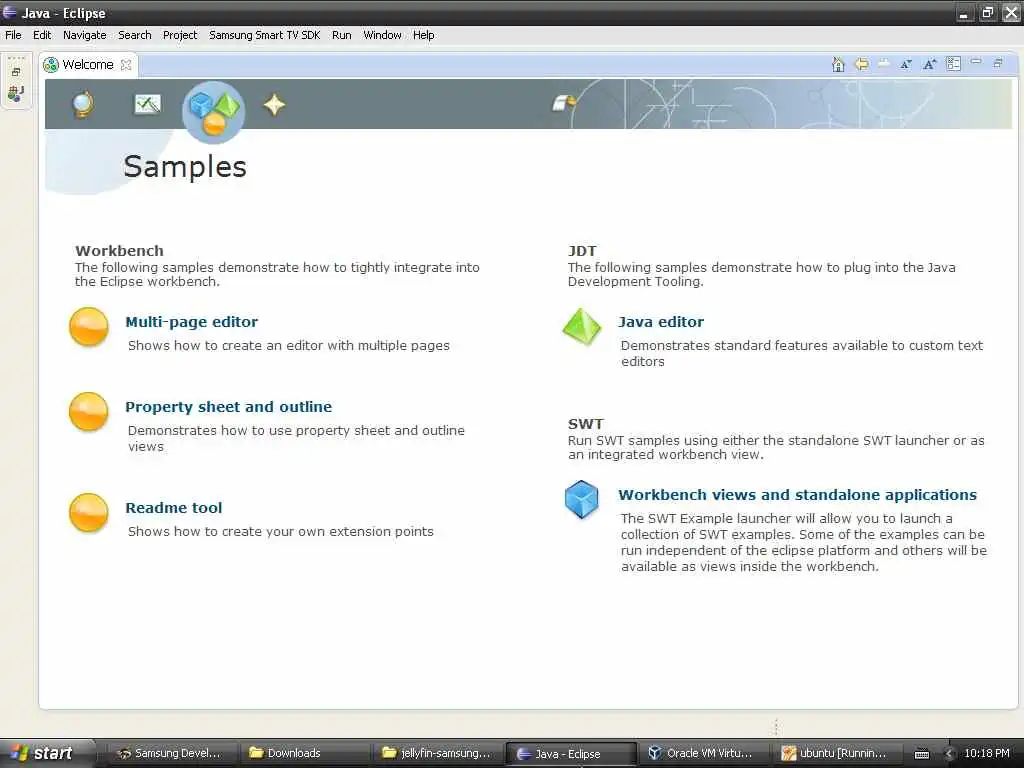Viewport: 1024px width, 768px height.
Task: Click the Workbench section heading
Action: click(120, 251)
